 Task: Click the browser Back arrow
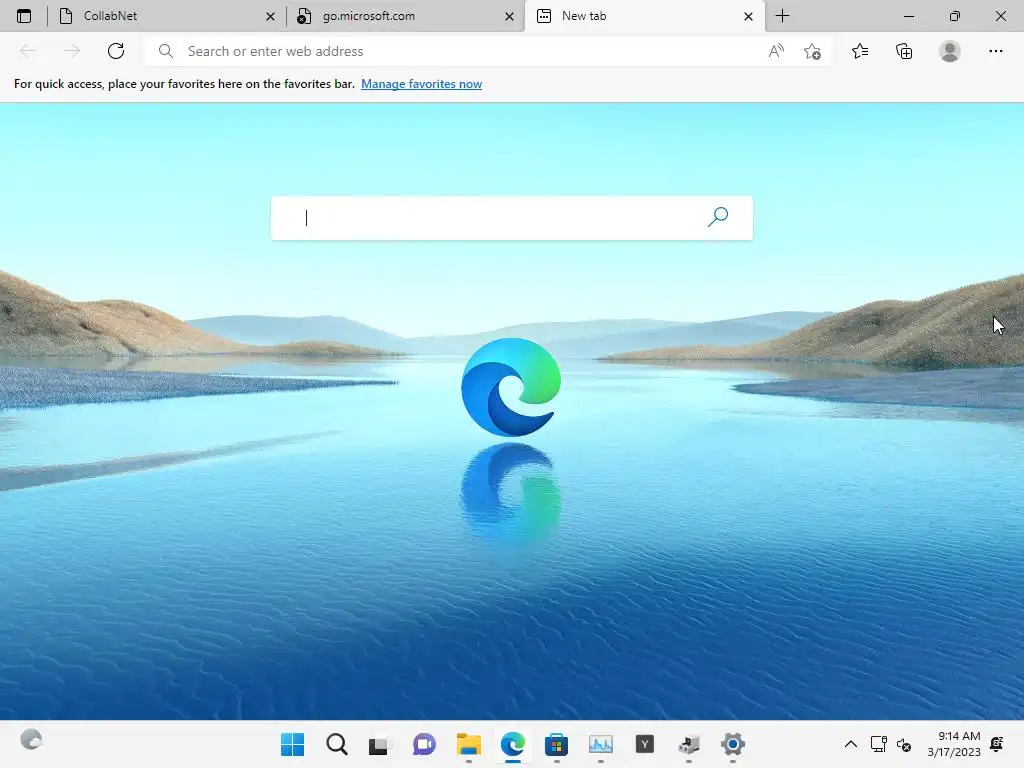pyautogui.click(x=28, y=51)
